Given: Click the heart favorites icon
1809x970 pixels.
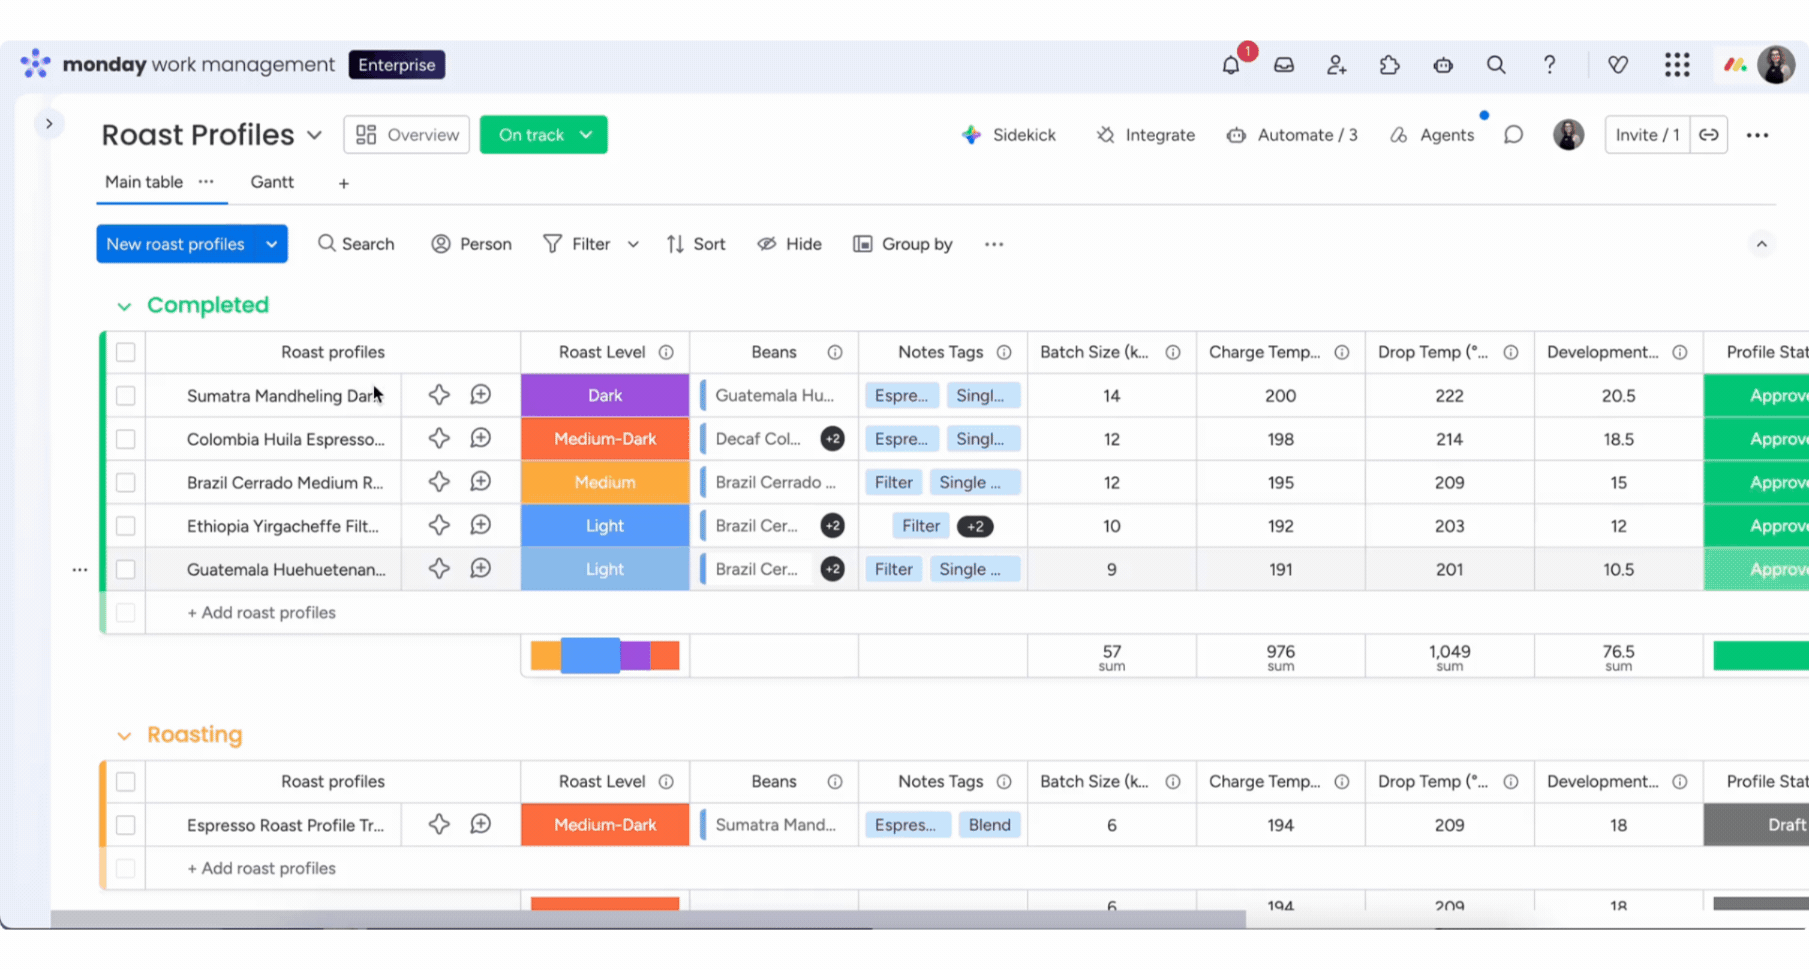Looking at the screenshot, I should click(1618, 65).
